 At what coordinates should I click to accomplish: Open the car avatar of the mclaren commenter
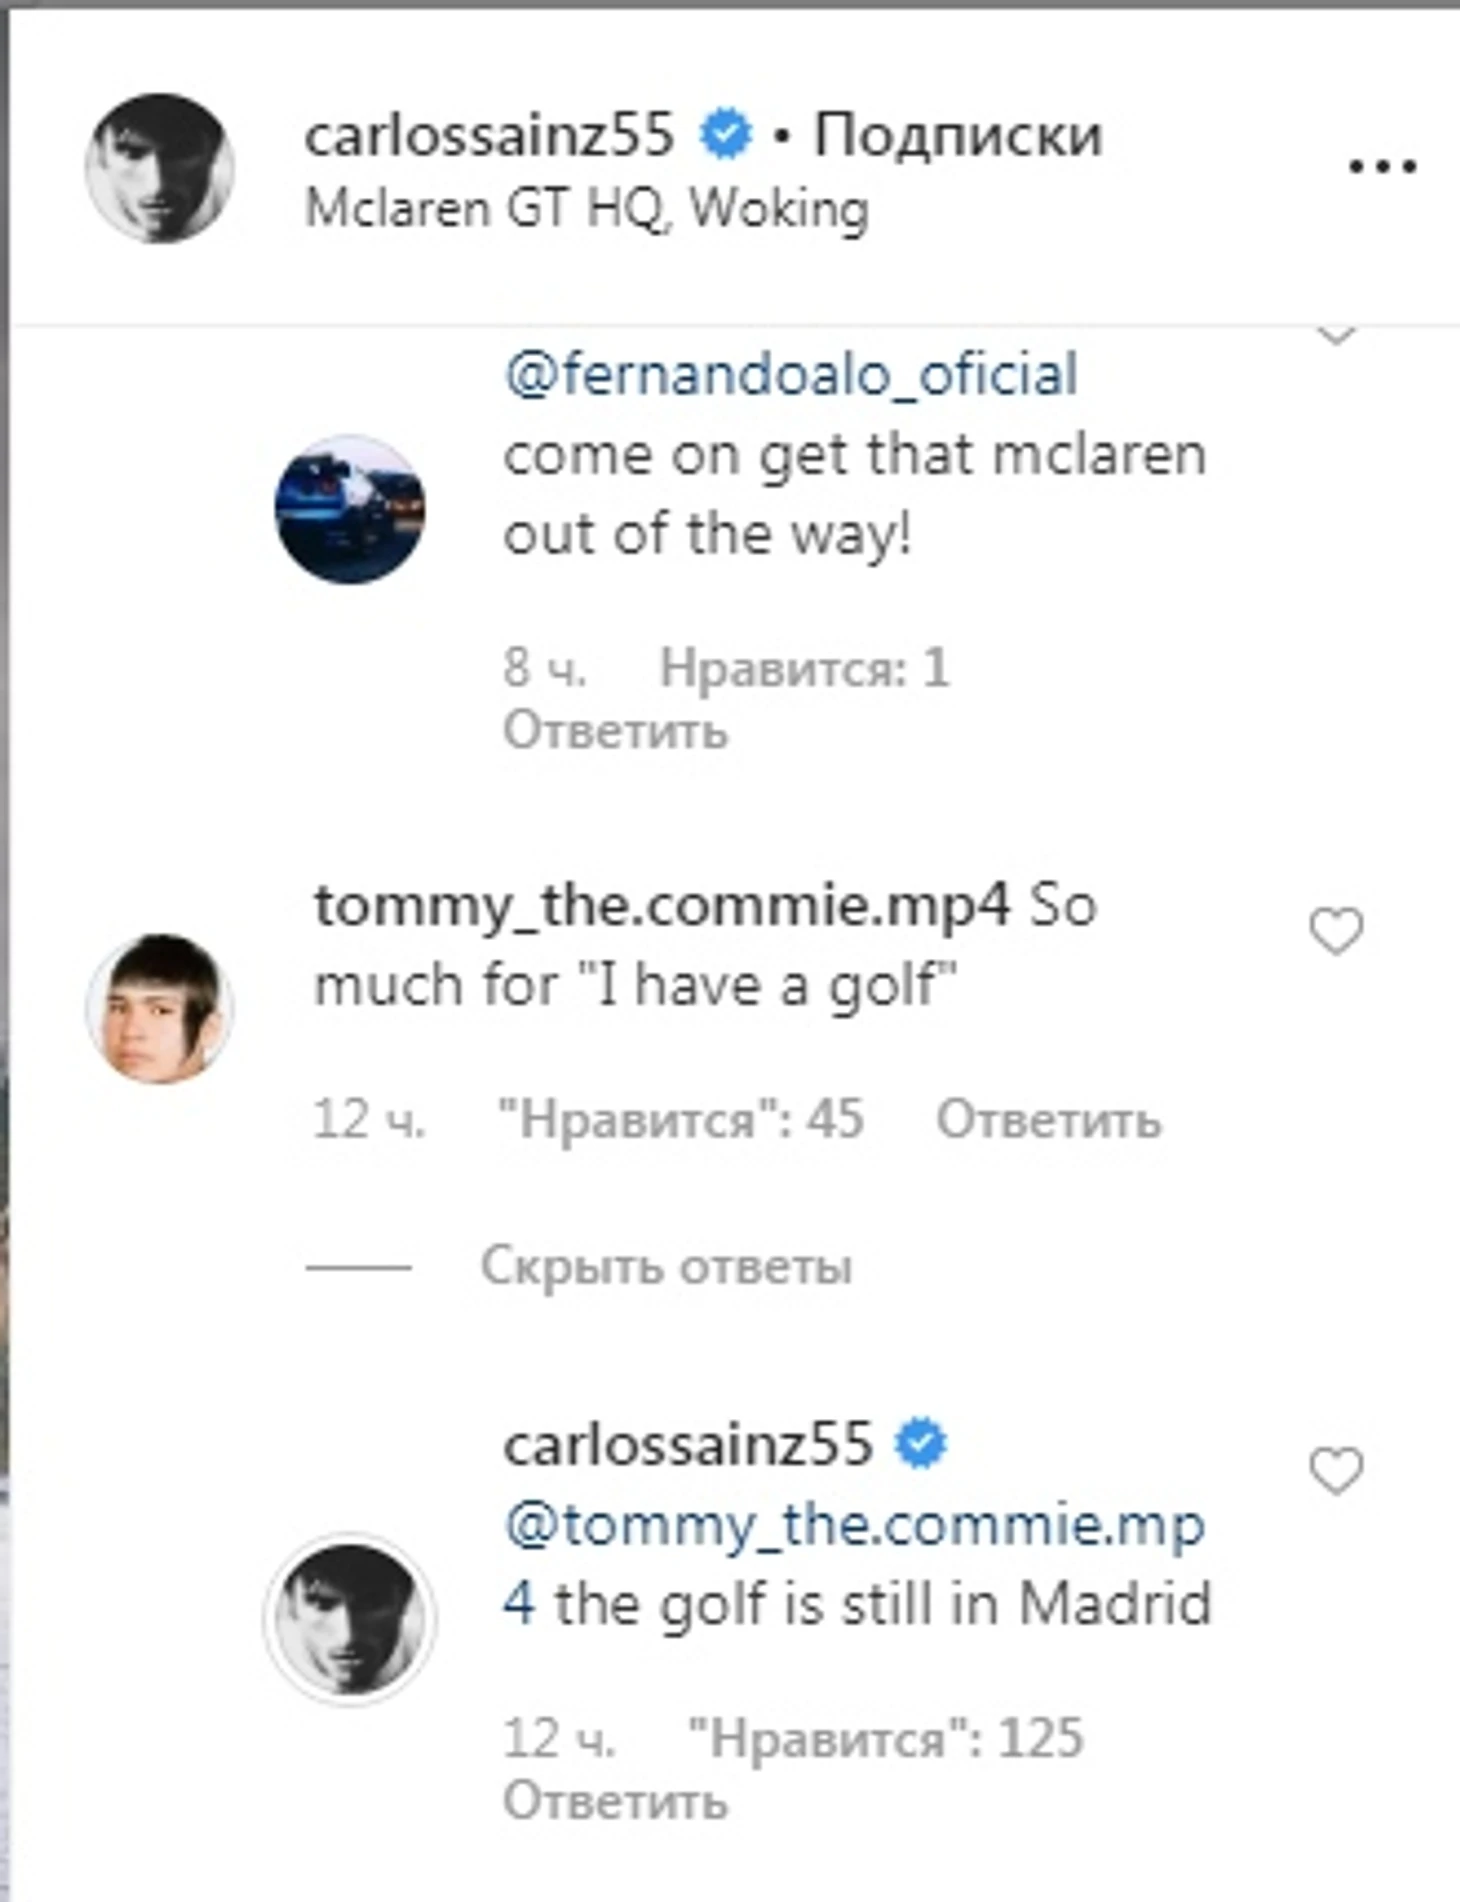(x=350, y=509)
